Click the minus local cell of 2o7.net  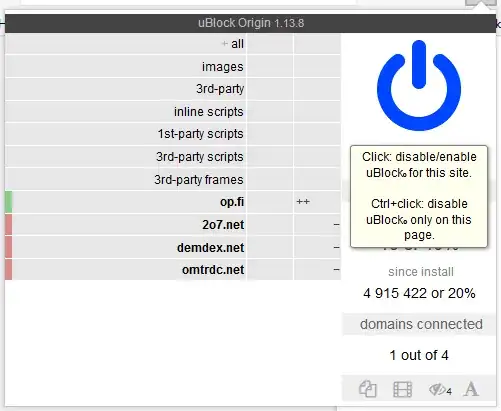pyautogui.click(x=317, y=225)
